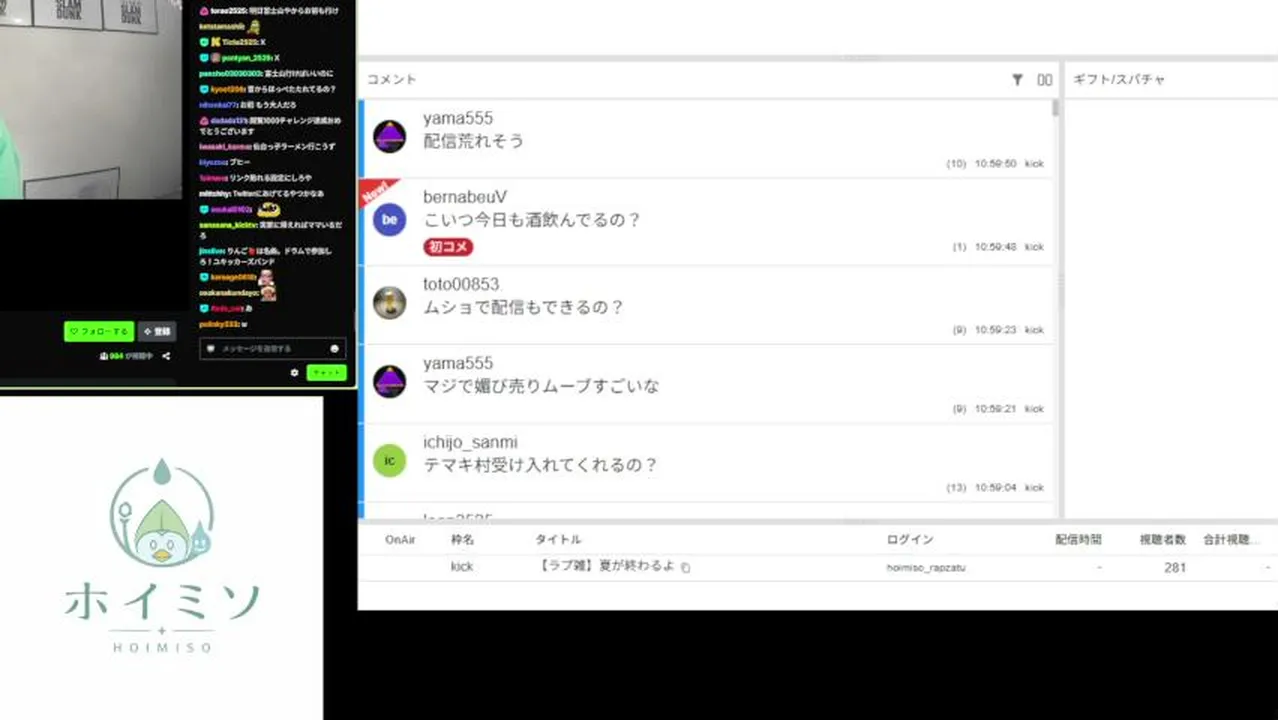
Task: Click the comment list scrollbar thumb
Action: [1056, 108]
